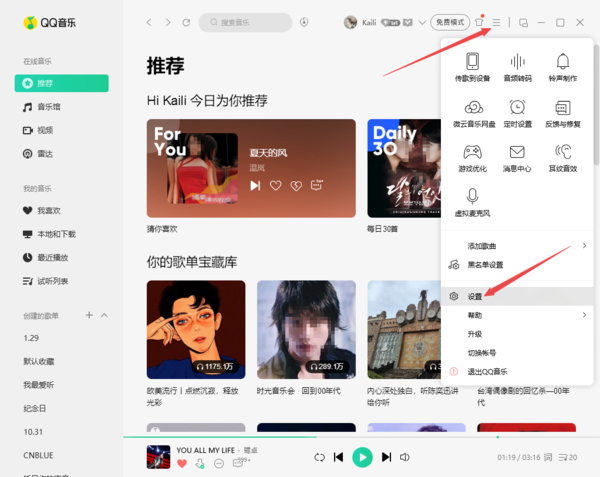This screenshot has height=477, width=600.
Task: Open 音频转码 audio transcoding tool
Action: pyautogui.click(x=517, y=67)
